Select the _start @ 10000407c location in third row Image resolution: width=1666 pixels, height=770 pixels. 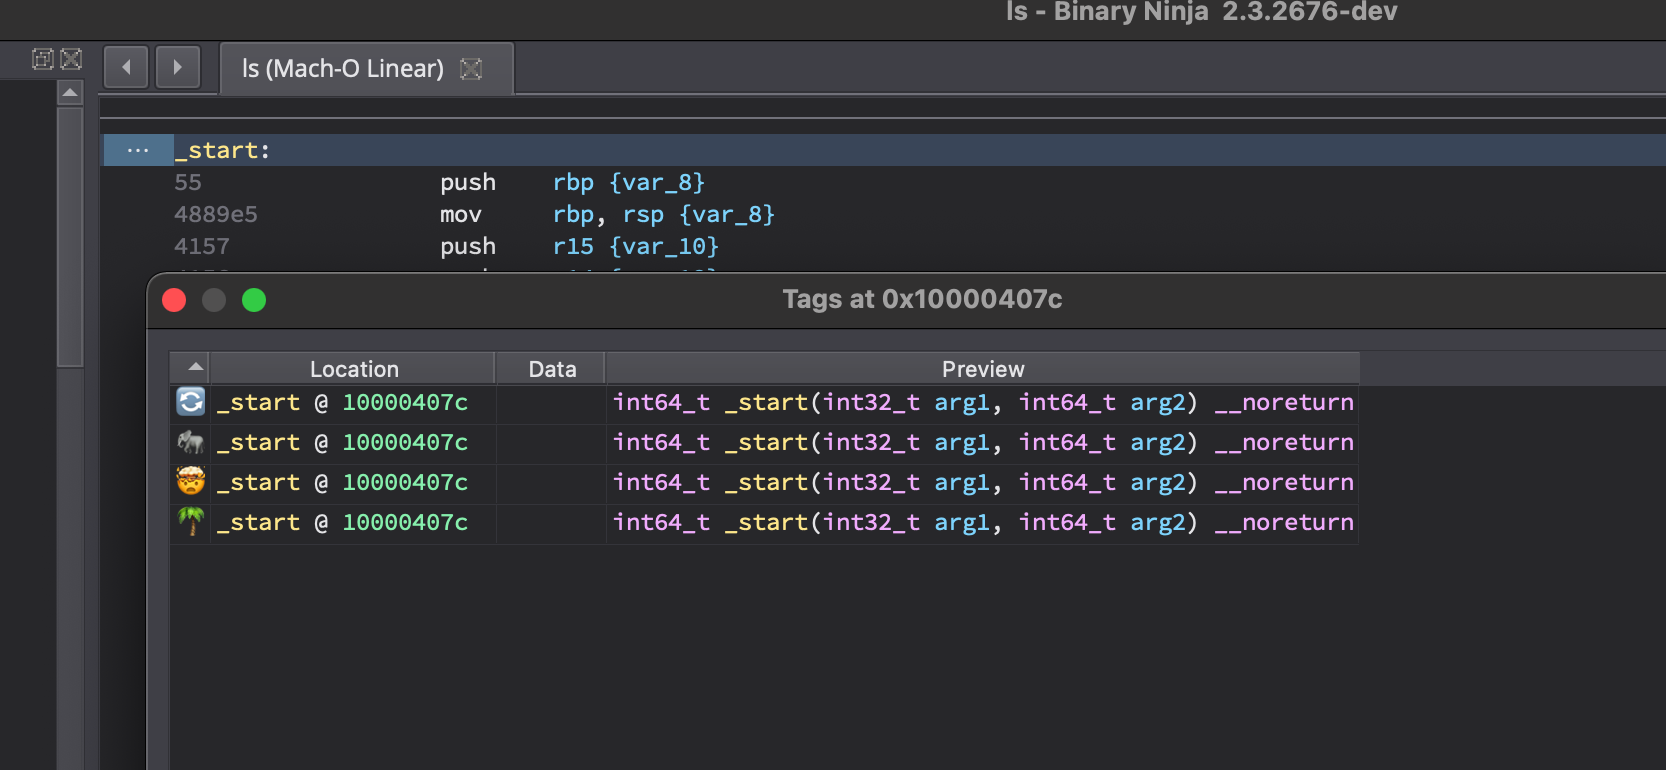click(x=342, y=482)
